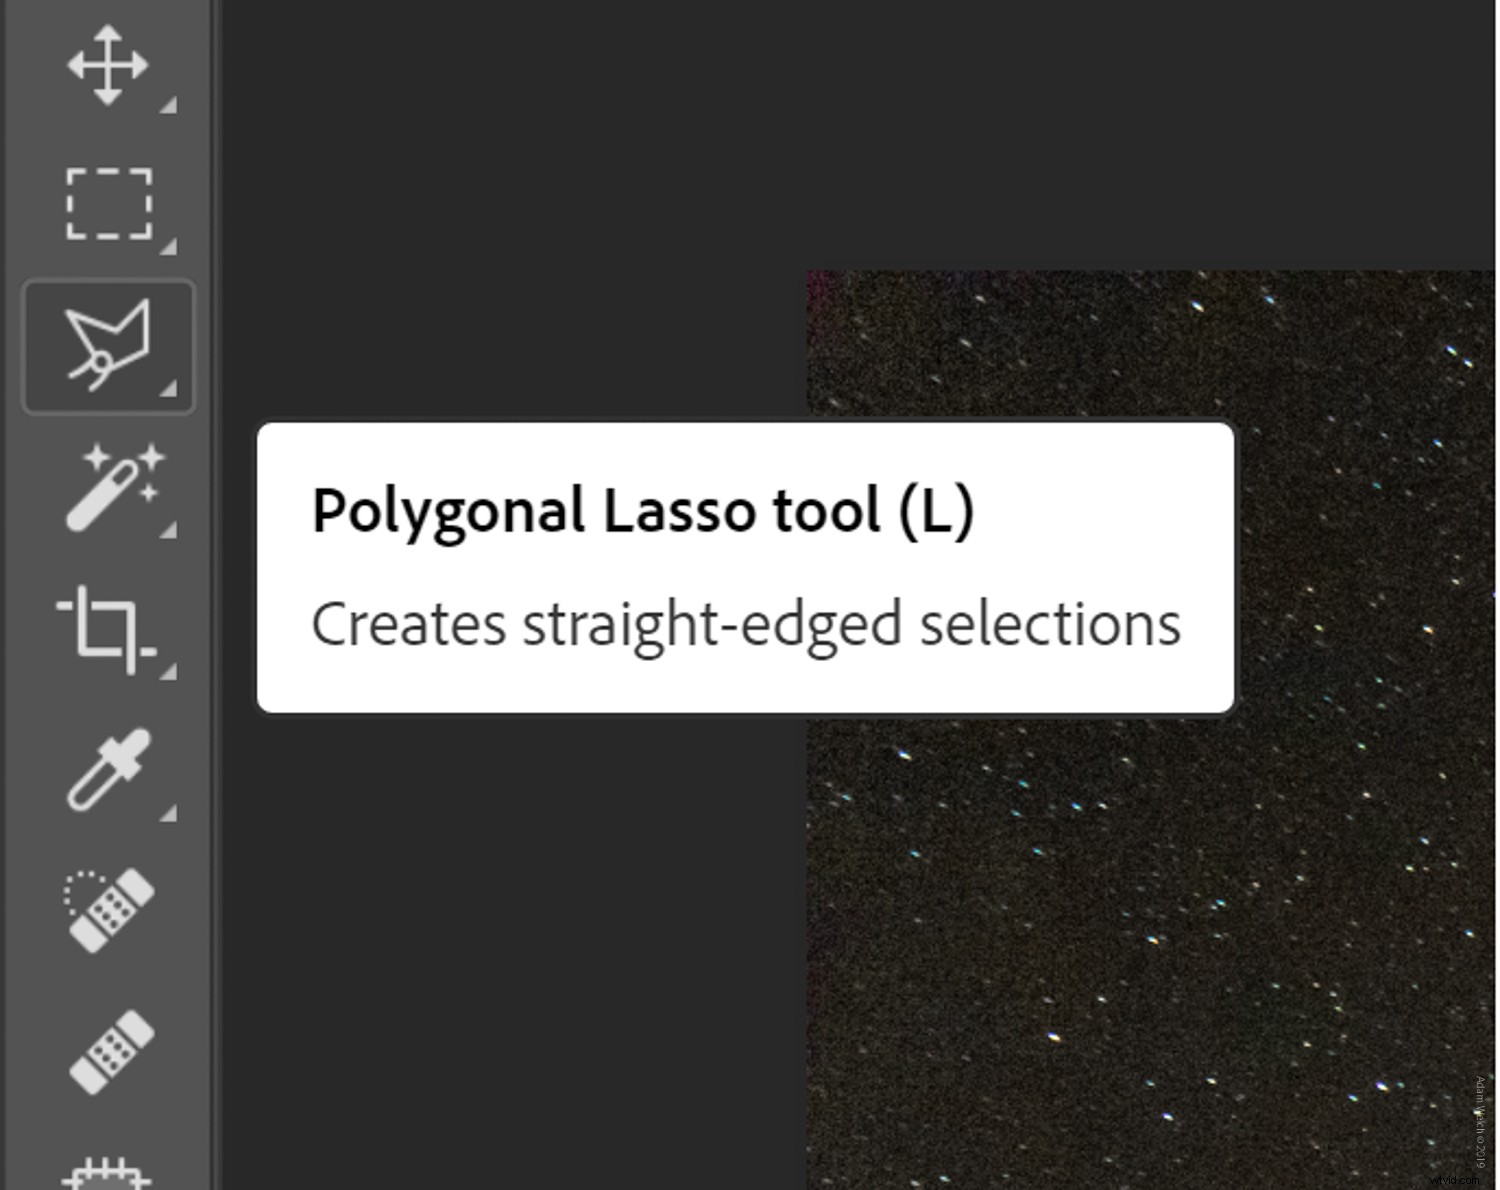The image size is (1500, 1190).
Task: Click the Polygonal Lasso tooltip to dismiss it
Action: coord(745,568)
